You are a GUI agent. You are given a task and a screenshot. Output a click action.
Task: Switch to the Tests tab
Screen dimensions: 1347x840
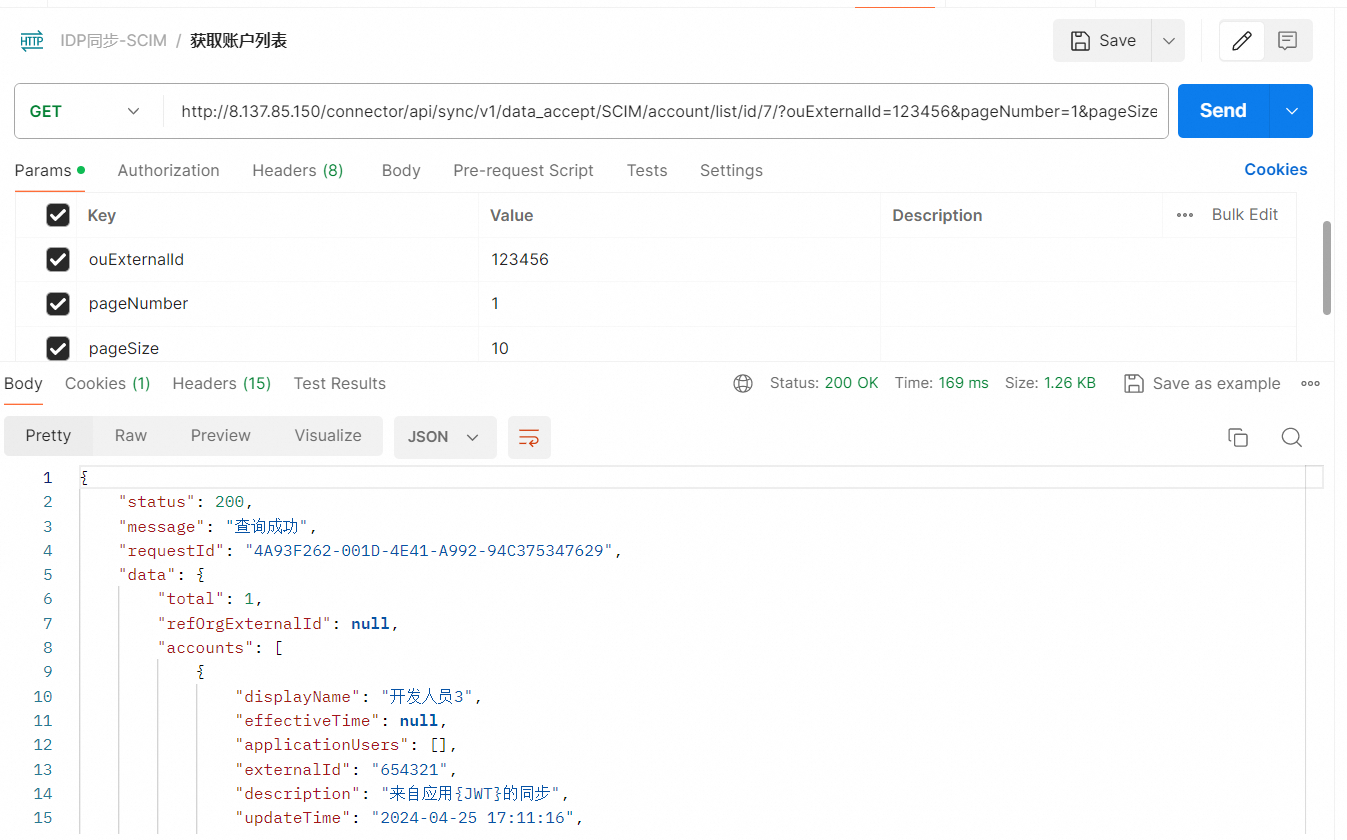(647, 170)
